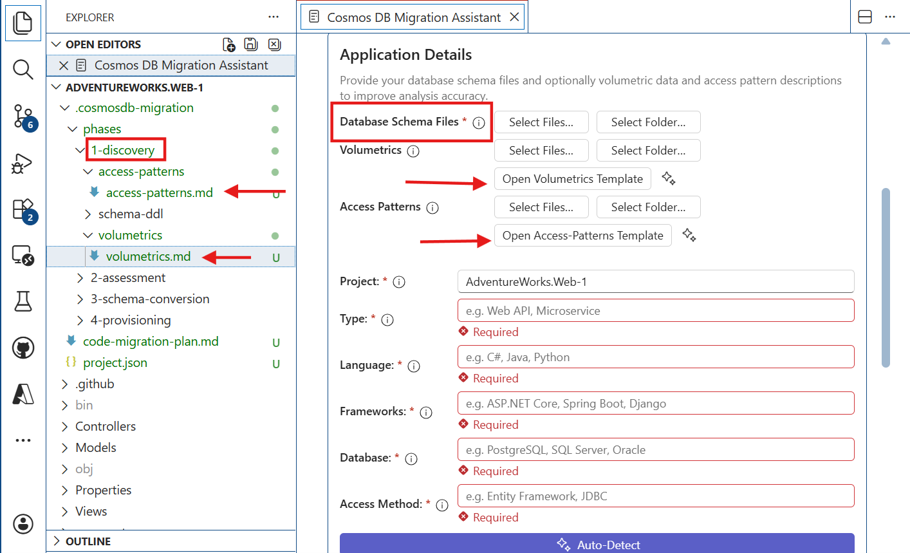The image size is (910, 553).
Task: Click the editor vertical scrollbar thumb
Action: 885,277
